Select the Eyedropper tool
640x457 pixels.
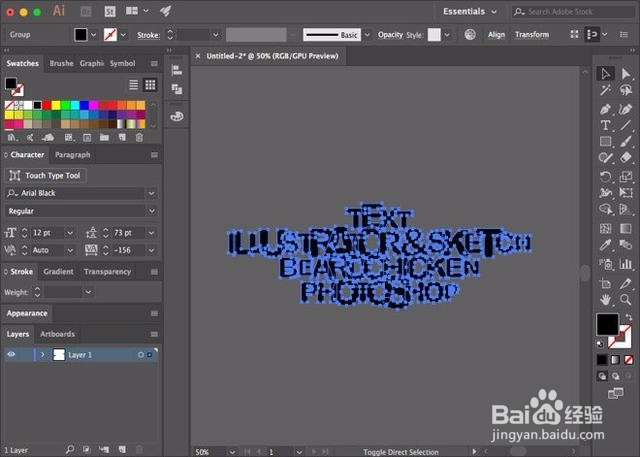[x=606, y=245]
